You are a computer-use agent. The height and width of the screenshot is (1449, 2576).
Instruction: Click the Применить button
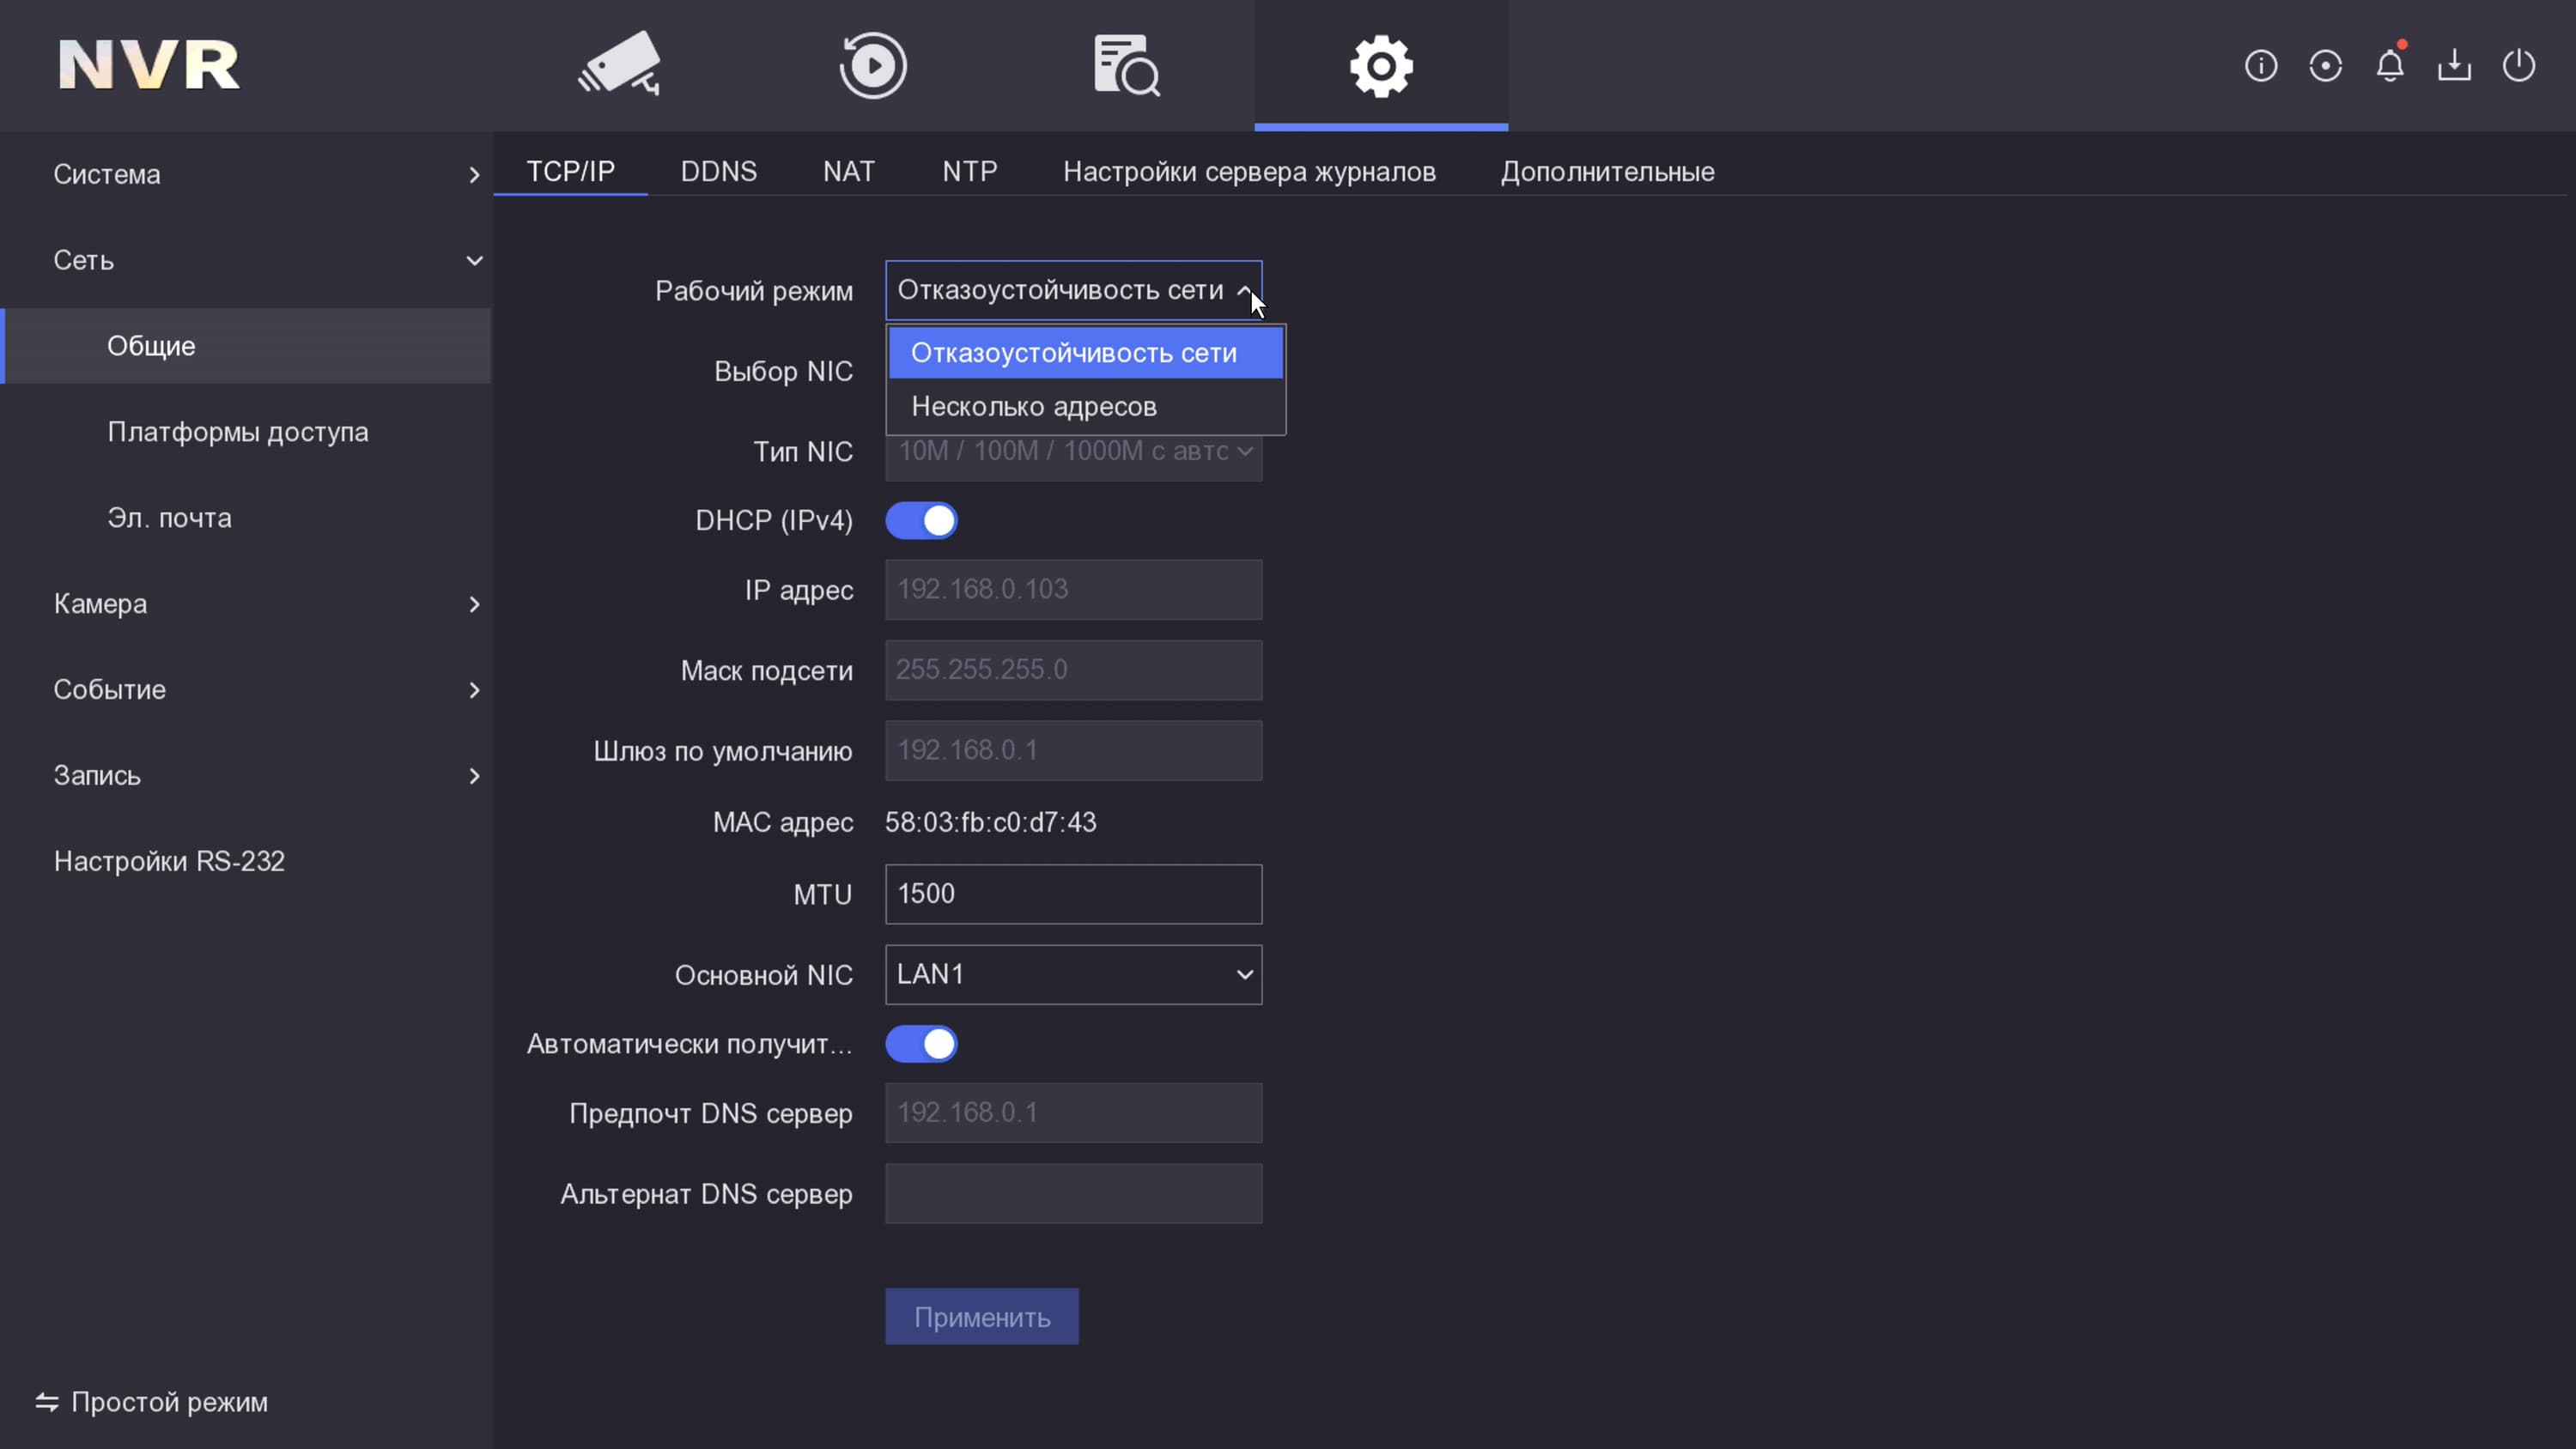(x=981, y=1317)
